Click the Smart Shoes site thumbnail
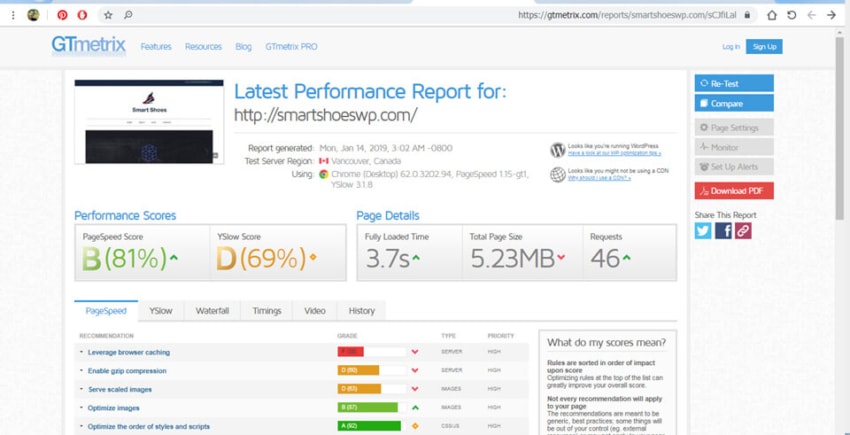The image size is (850, 435). (149, 121)
